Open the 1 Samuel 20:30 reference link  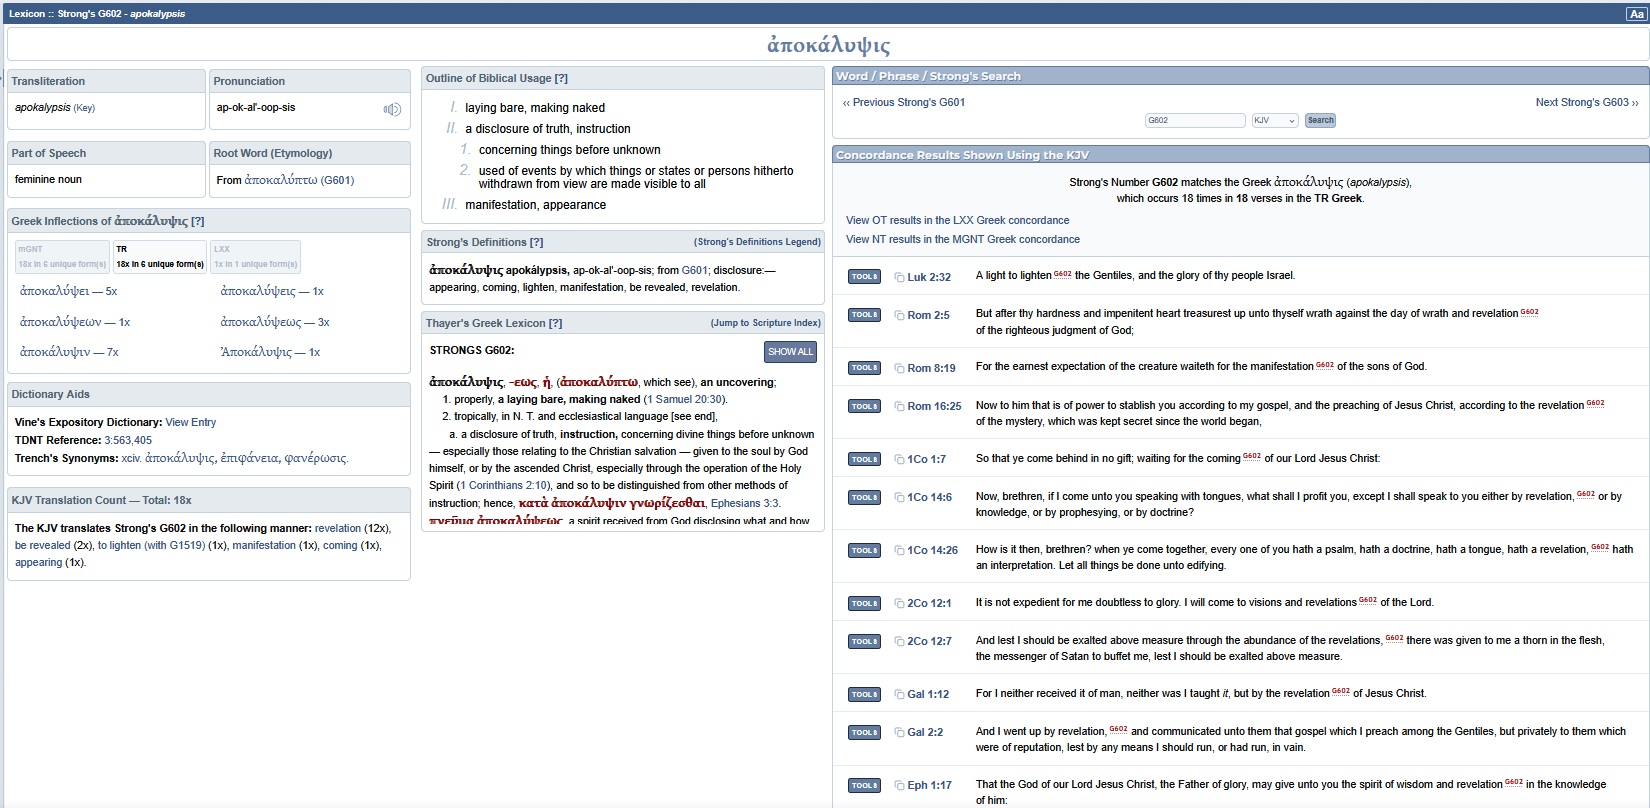pos(685,399)
